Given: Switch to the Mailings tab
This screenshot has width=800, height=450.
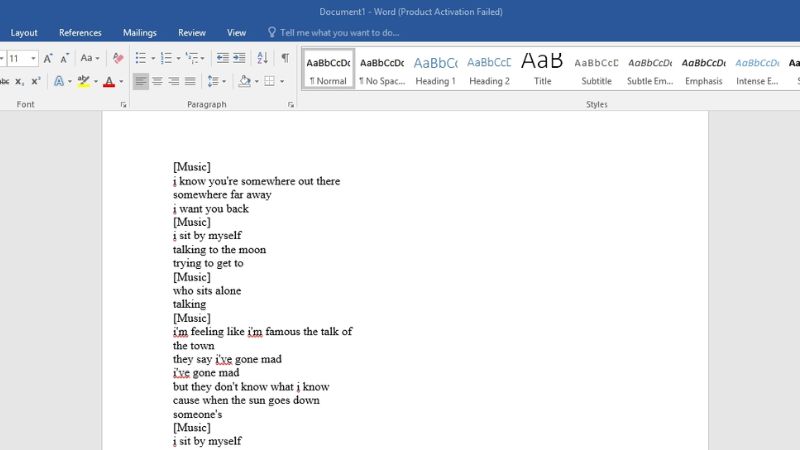Looking at the screenshot, I should (140, 33).
